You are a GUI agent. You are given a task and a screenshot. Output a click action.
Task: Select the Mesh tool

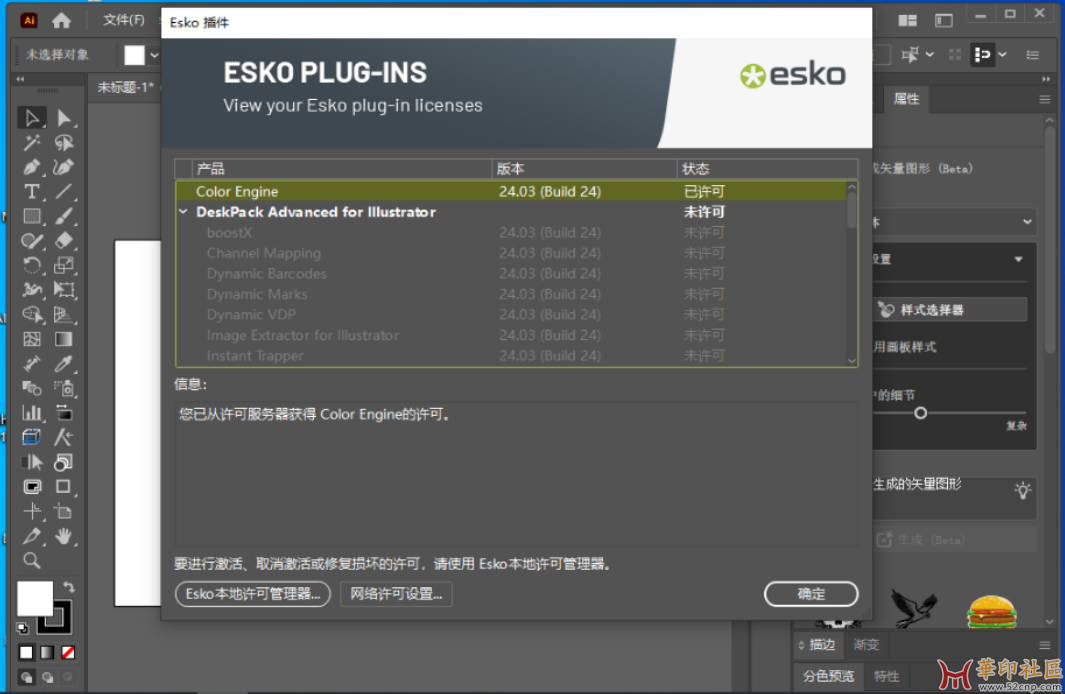click(x=31, y=339)
